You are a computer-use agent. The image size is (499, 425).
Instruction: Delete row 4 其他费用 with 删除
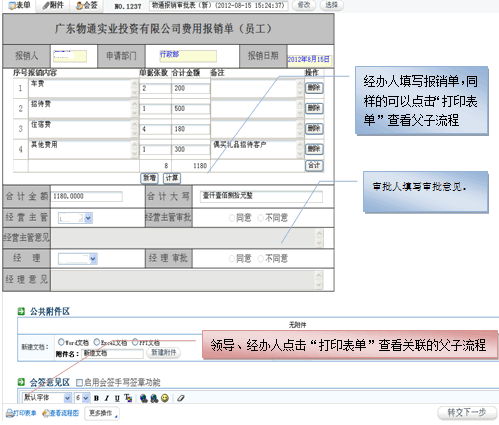pos(314,149)
